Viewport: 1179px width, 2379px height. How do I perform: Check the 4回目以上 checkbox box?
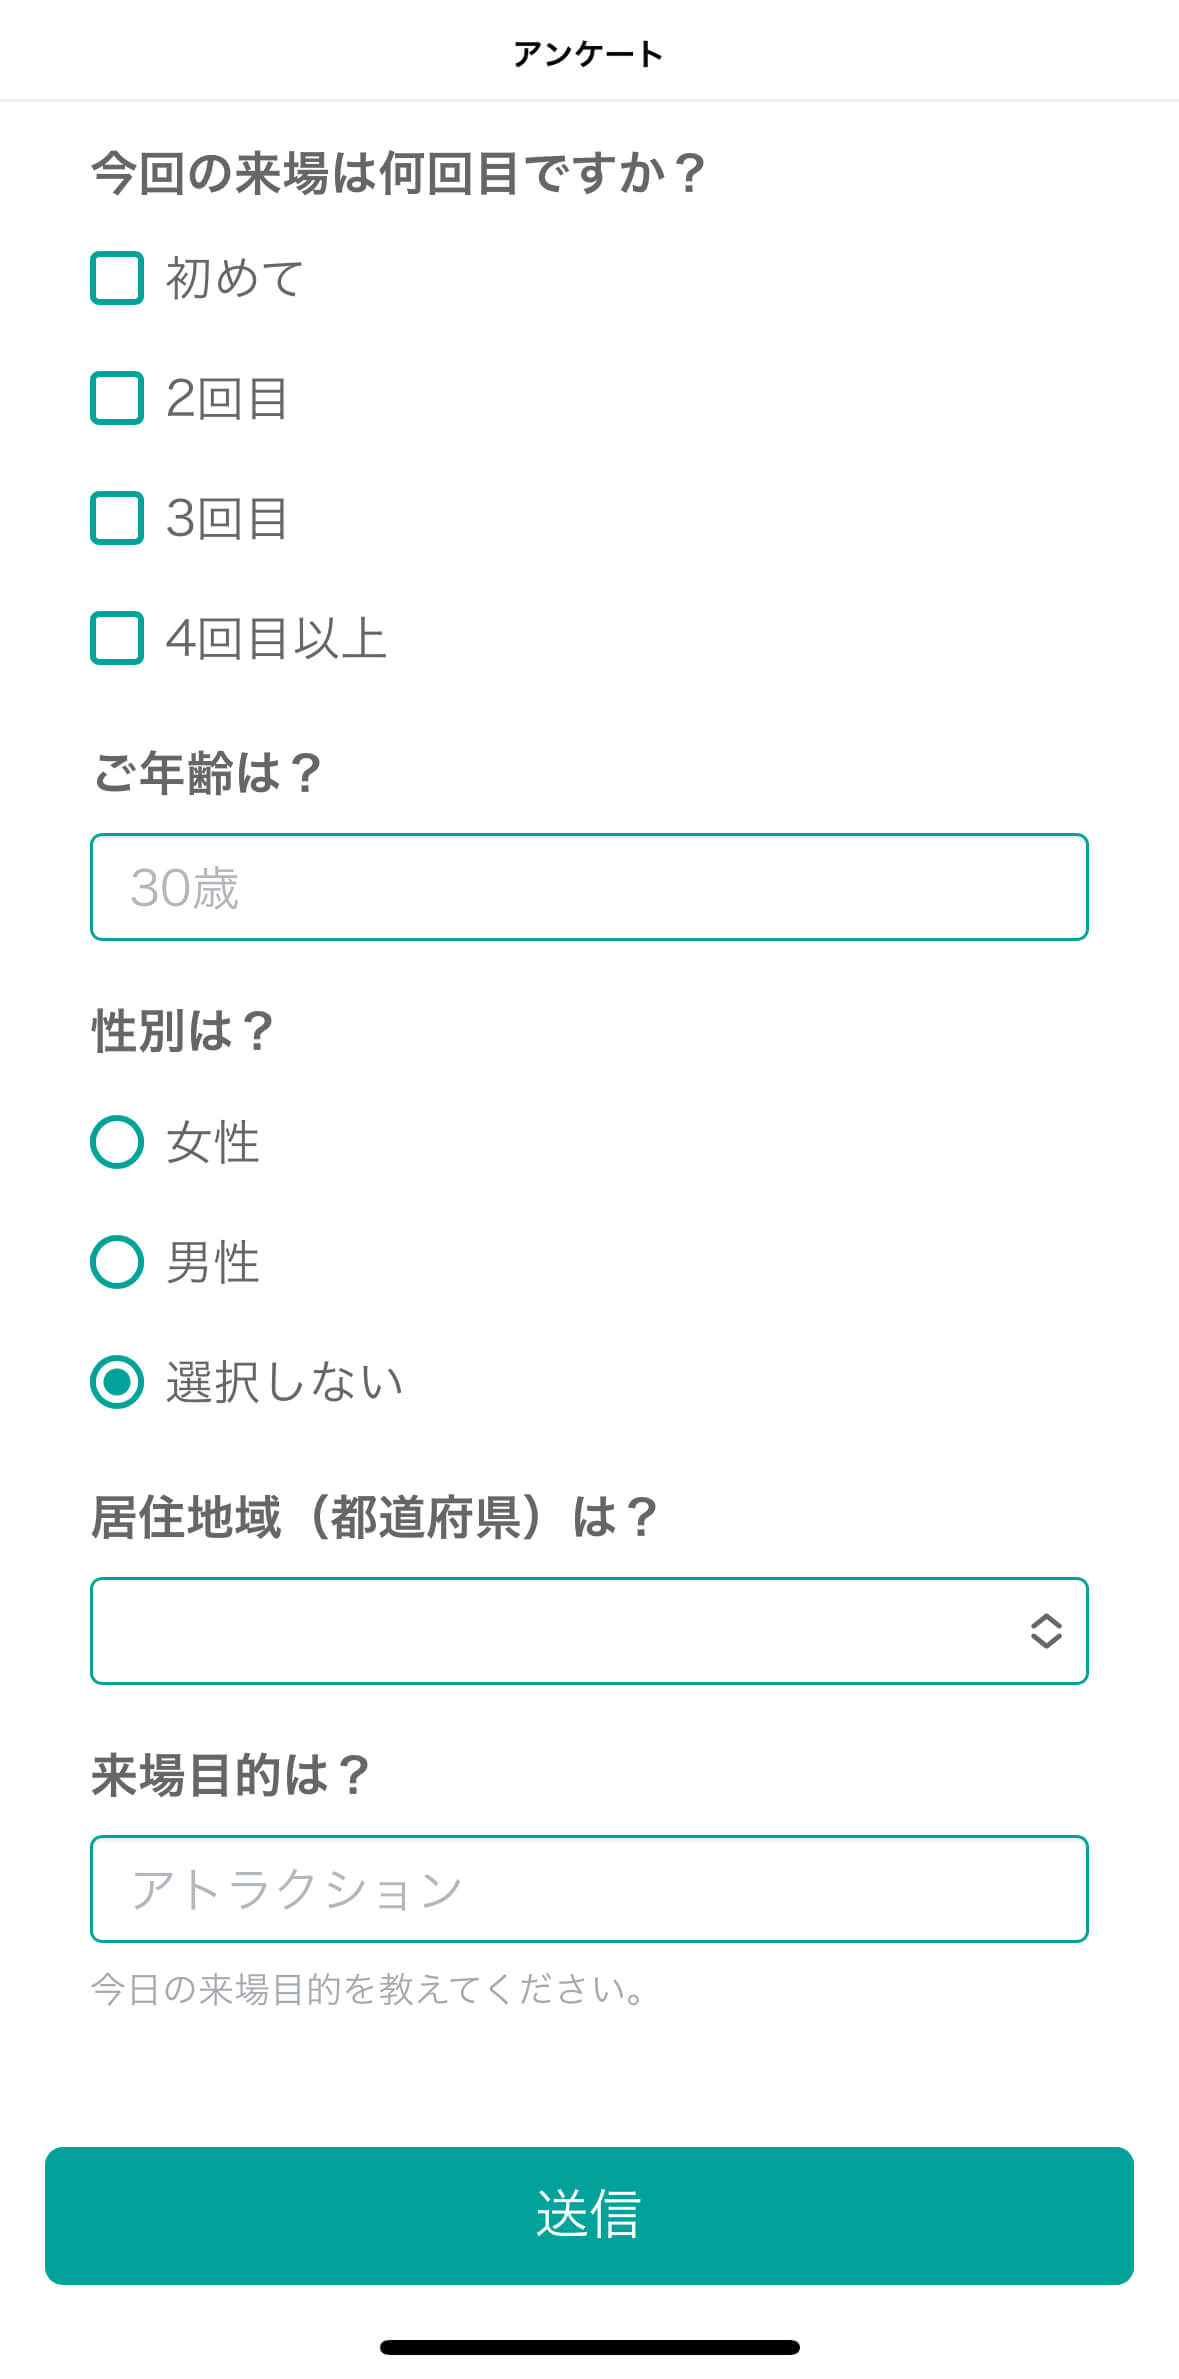(x=117, y=638)
